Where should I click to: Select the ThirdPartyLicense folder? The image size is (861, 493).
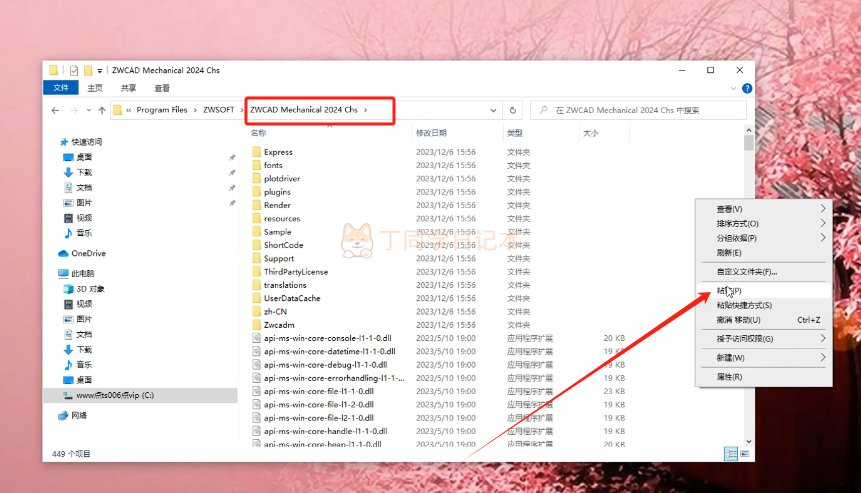click(x=295, y=272)
